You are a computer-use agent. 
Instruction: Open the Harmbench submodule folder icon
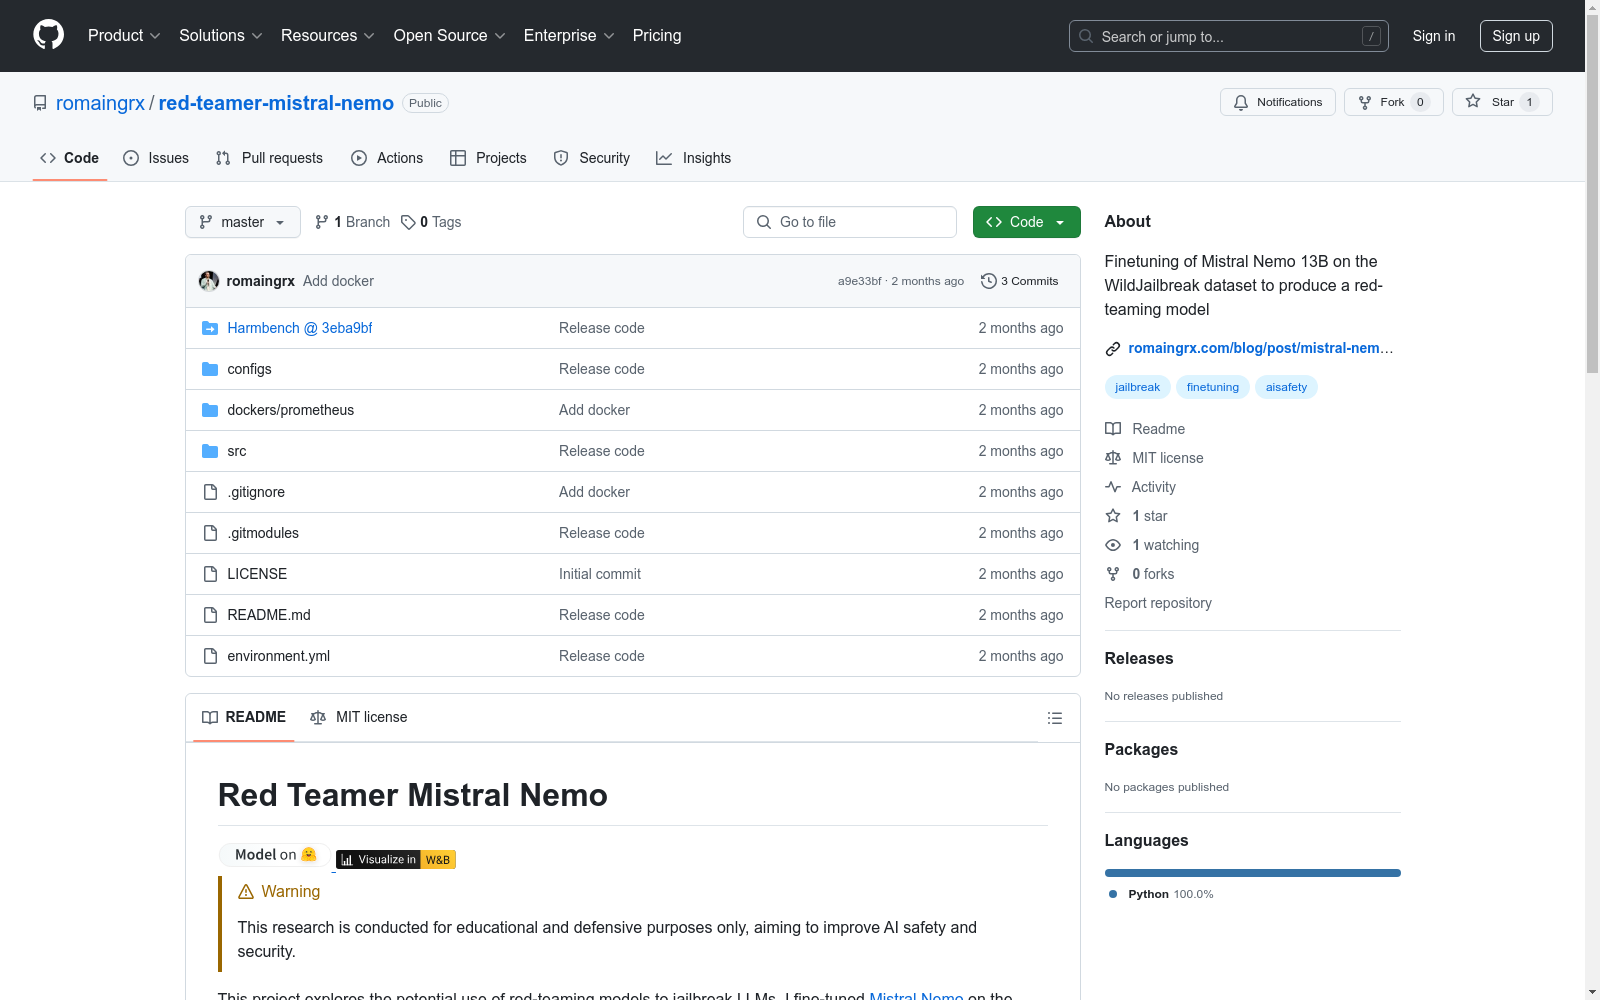(210, 328)
